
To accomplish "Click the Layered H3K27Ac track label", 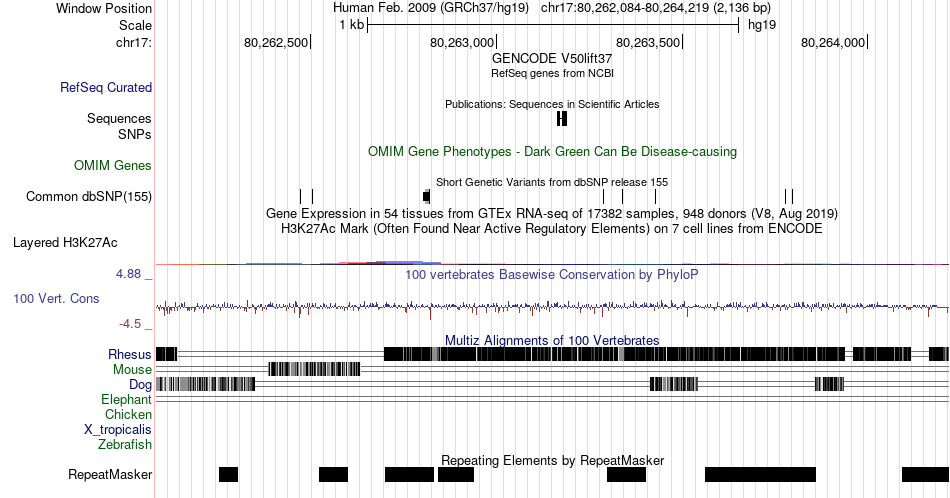I will pos(65,242).
